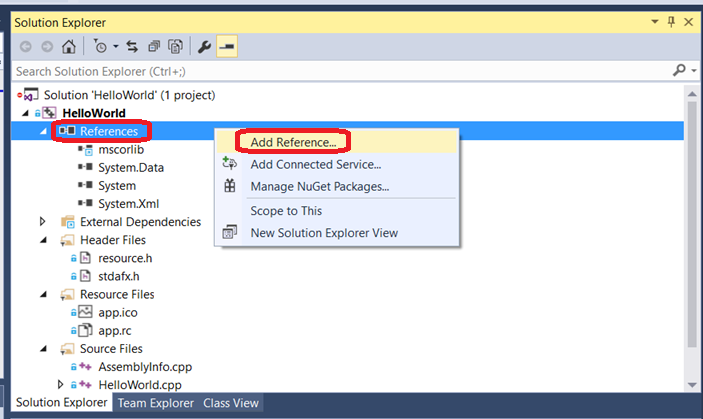The width and height of the screenshot is (703, 419).
Task: Choose New Solution Explorer View item
Action: click(337, 233)
